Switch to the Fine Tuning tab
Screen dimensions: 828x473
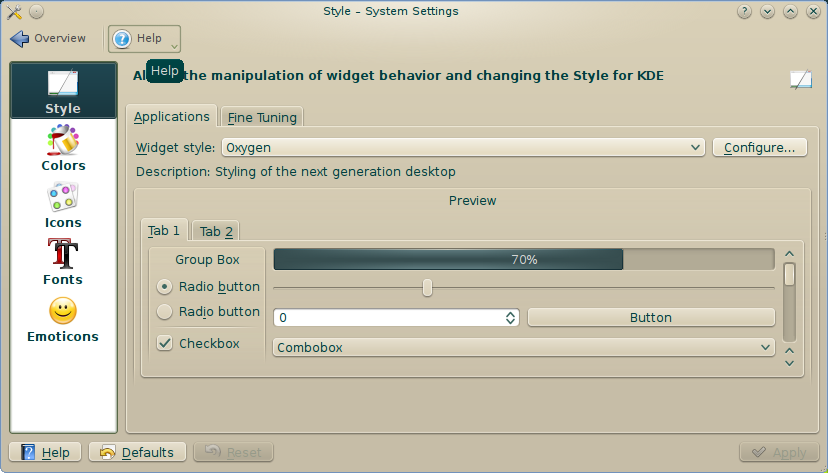(x=262, y=117)
